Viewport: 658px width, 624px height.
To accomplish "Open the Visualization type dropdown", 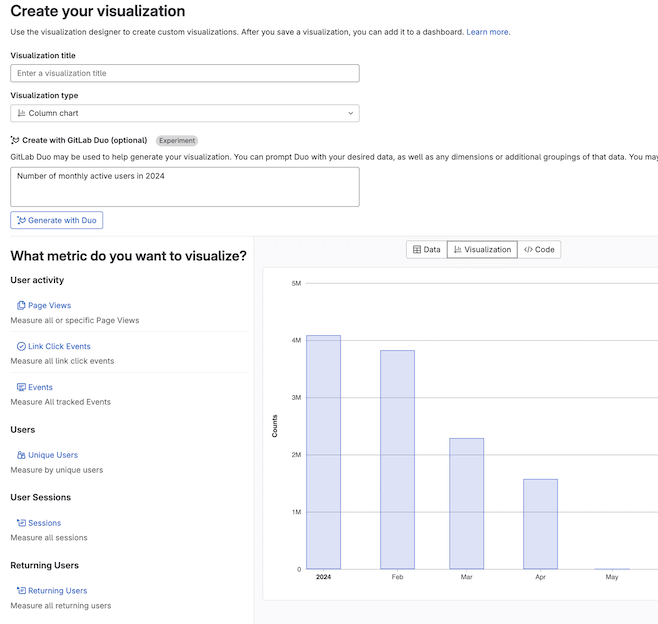I will 185,113.
